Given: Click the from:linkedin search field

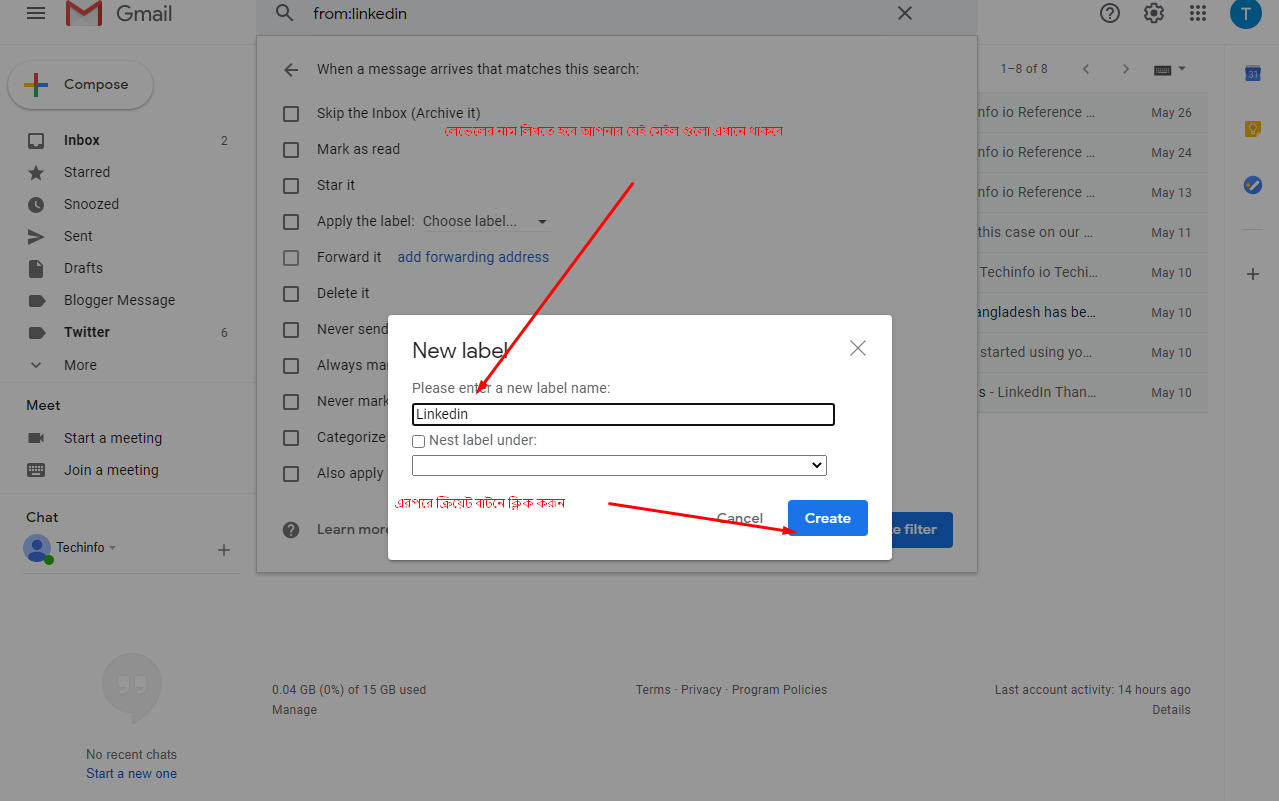Looking at the screenshot, I should point(600,14).
